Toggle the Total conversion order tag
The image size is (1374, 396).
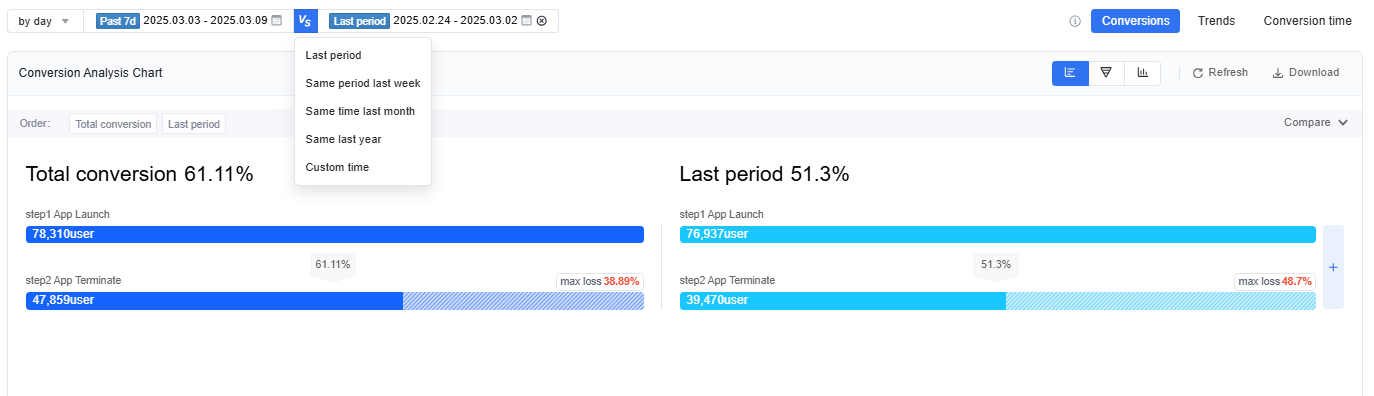coord(113,124)
